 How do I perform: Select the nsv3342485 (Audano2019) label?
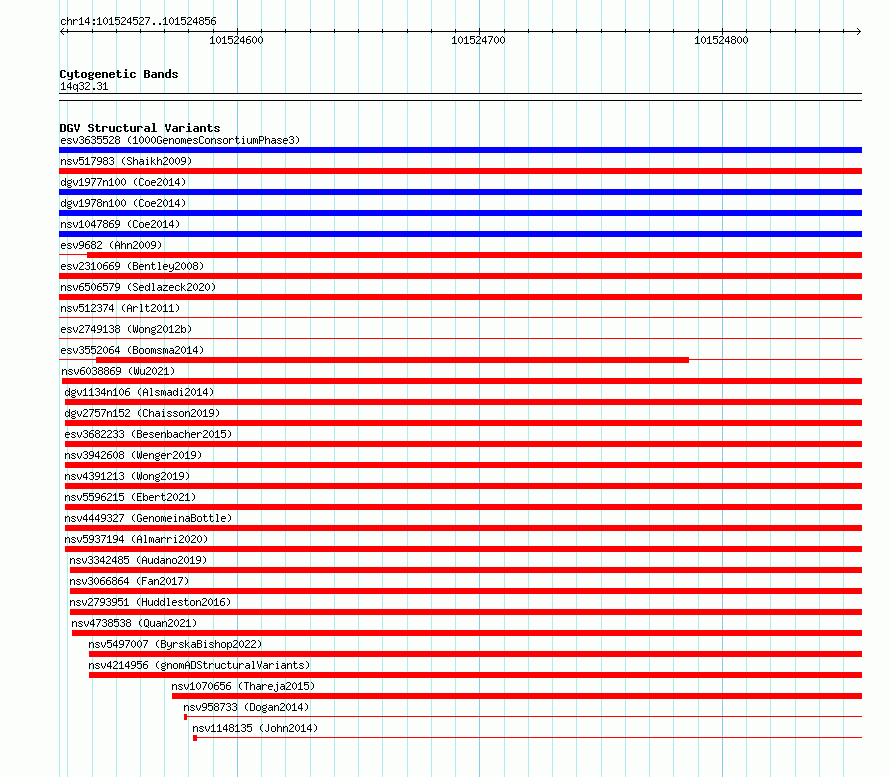click(x=138, y=560)
